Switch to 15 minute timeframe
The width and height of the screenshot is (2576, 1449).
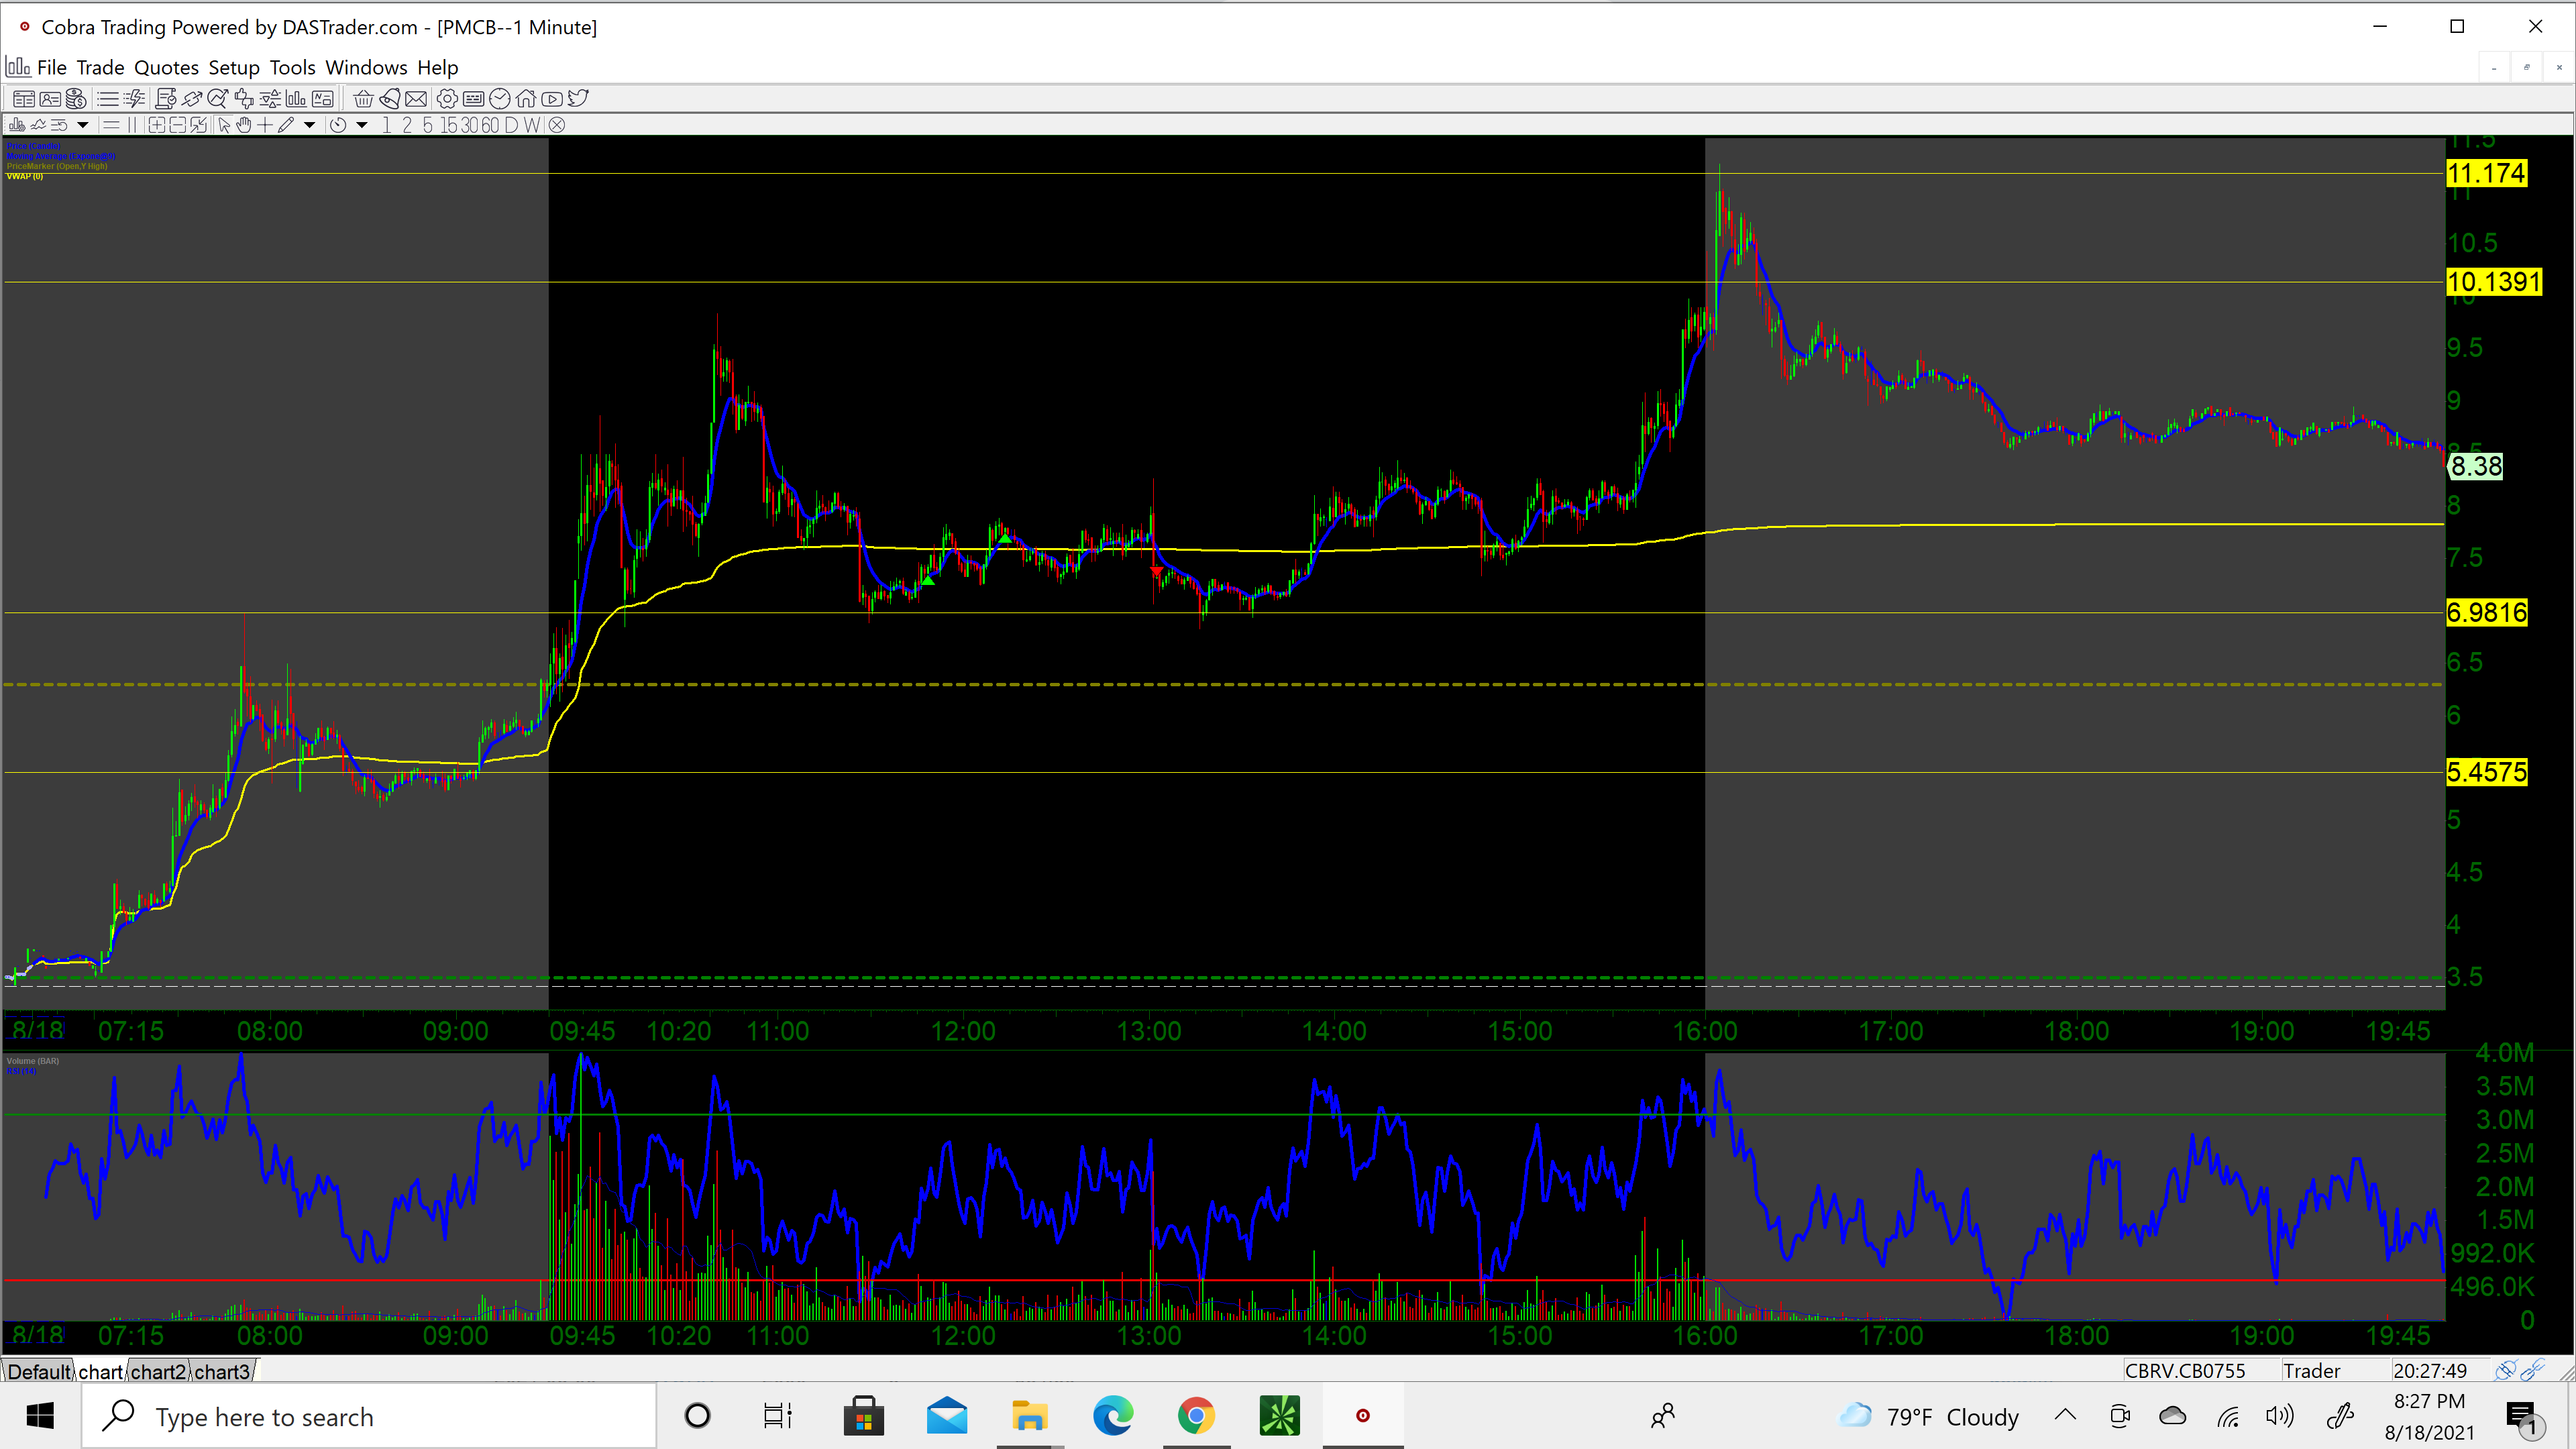pos(449,125)
